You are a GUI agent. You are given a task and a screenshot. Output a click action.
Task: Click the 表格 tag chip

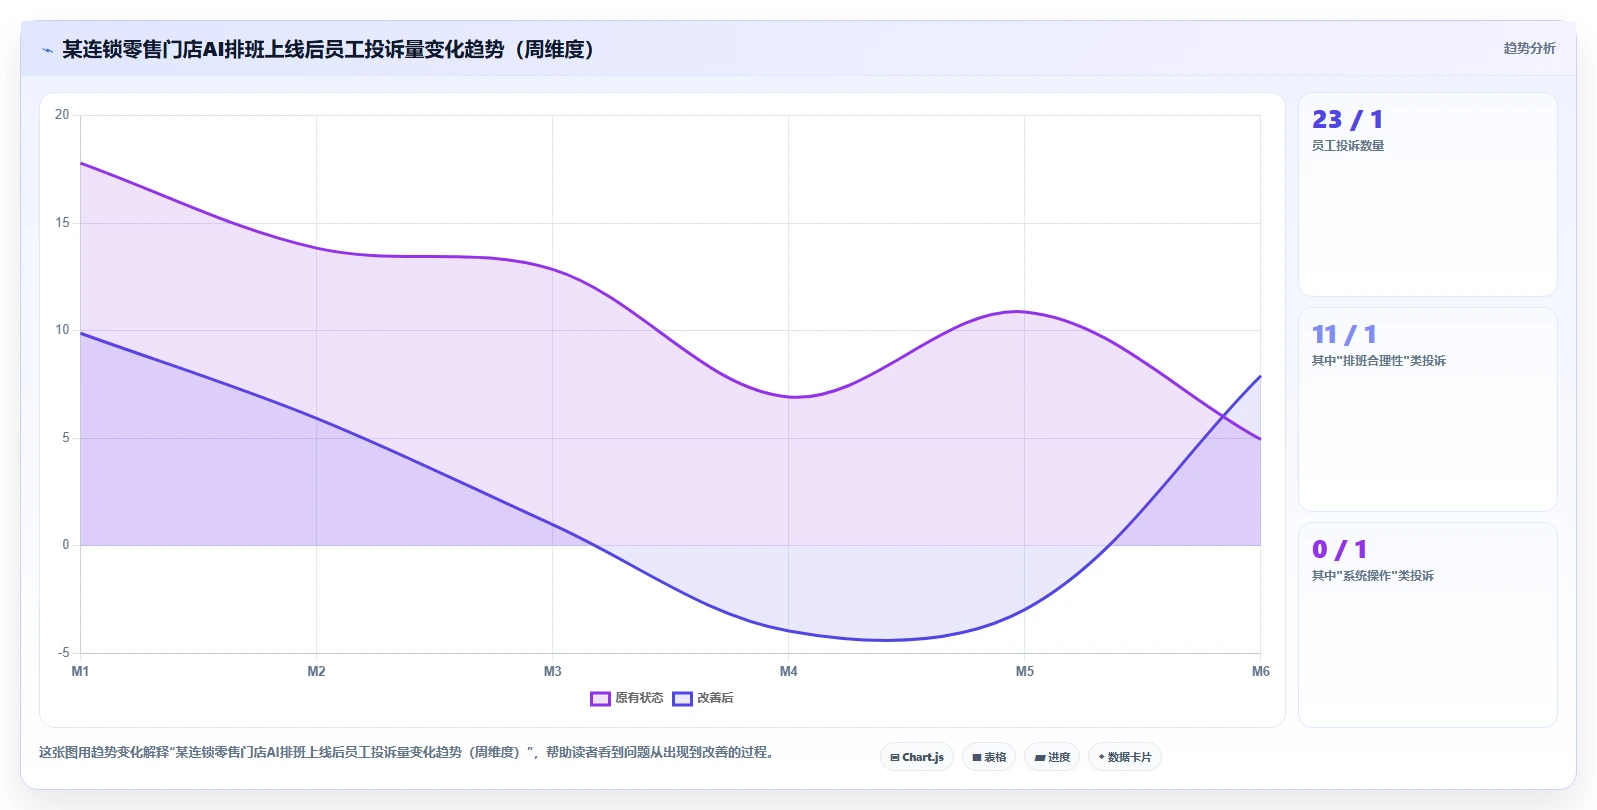pos(989,757)
